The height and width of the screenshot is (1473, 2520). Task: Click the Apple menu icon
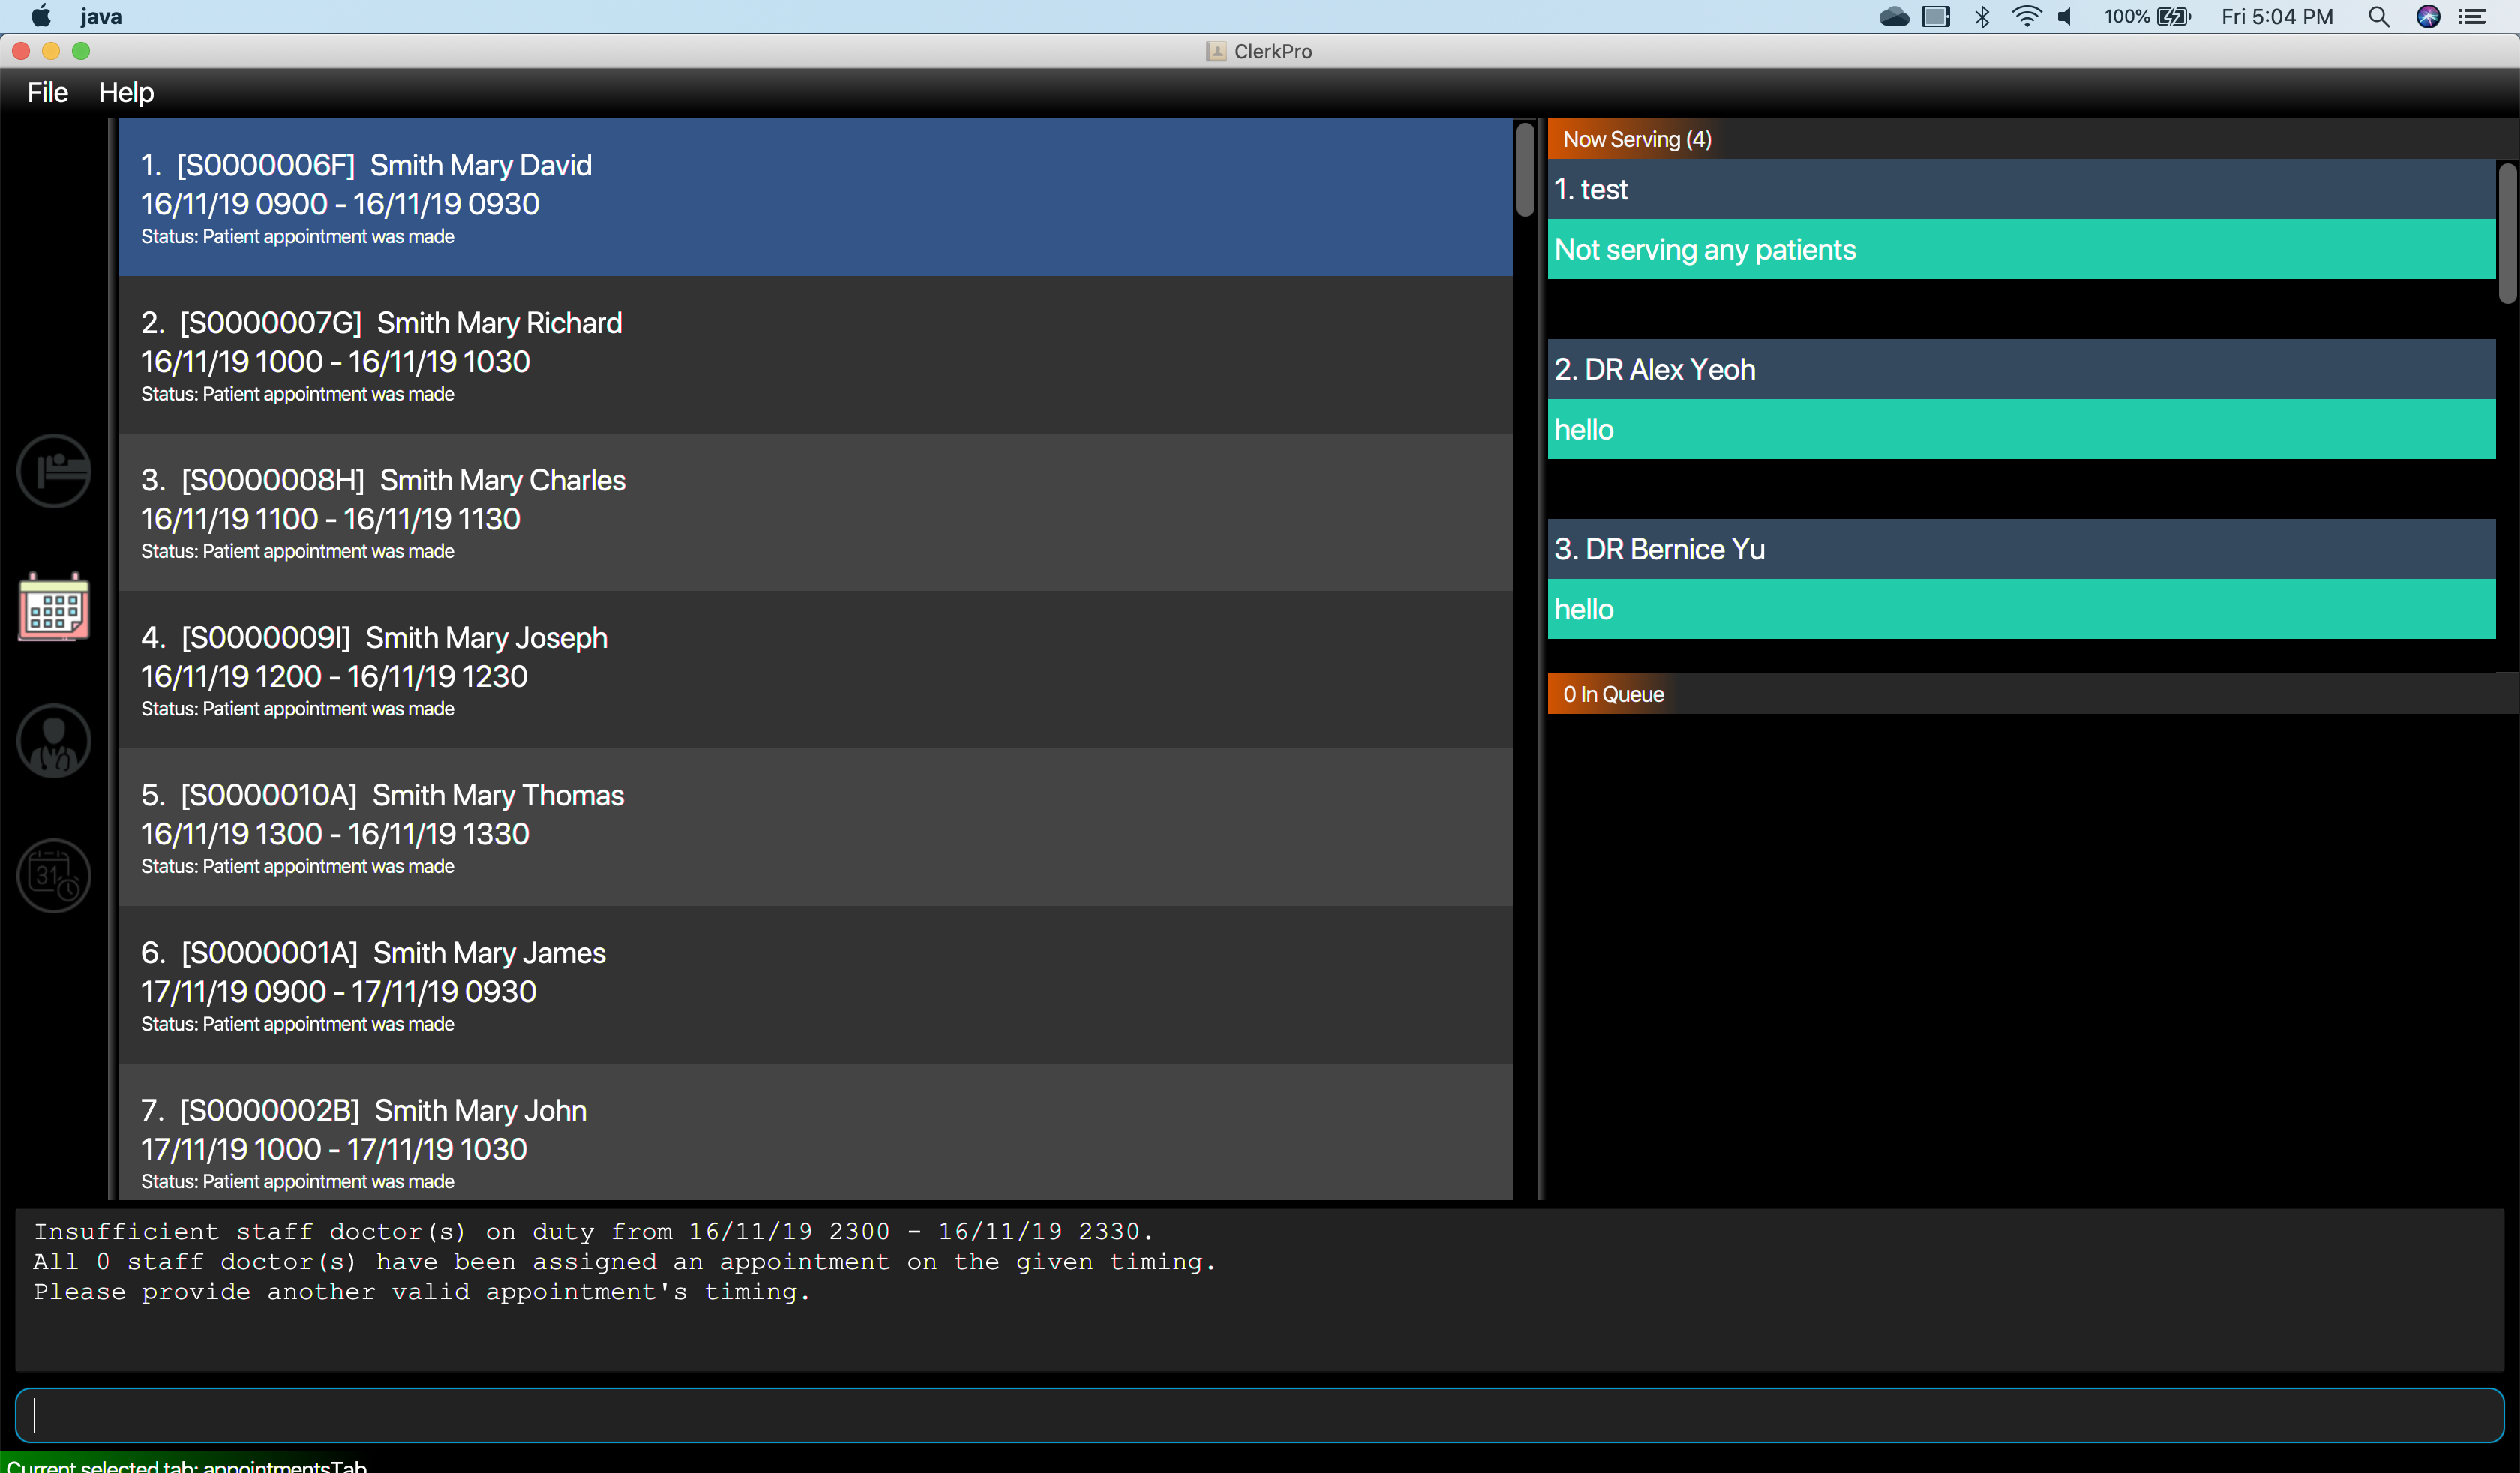point(41,16)
